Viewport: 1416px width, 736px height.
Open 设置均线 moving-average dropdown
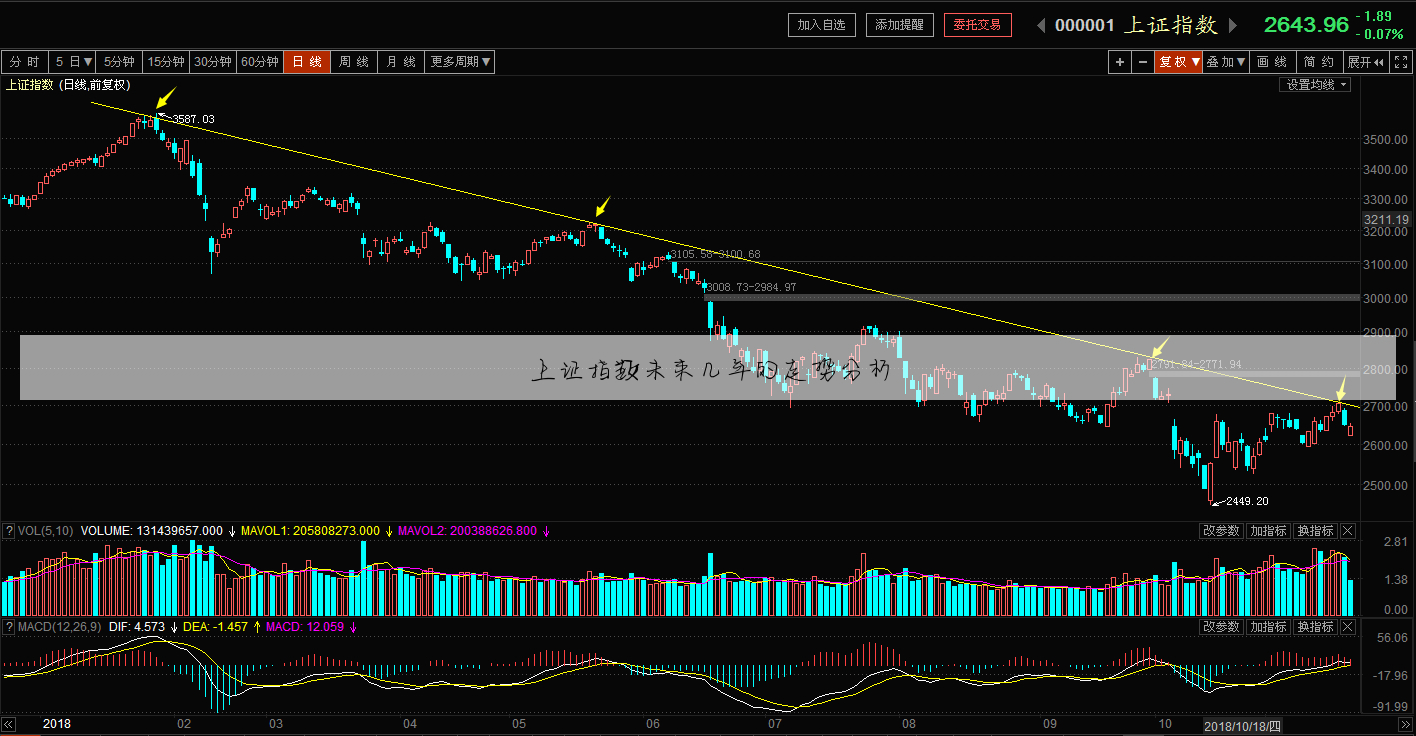coord(1315,85)
